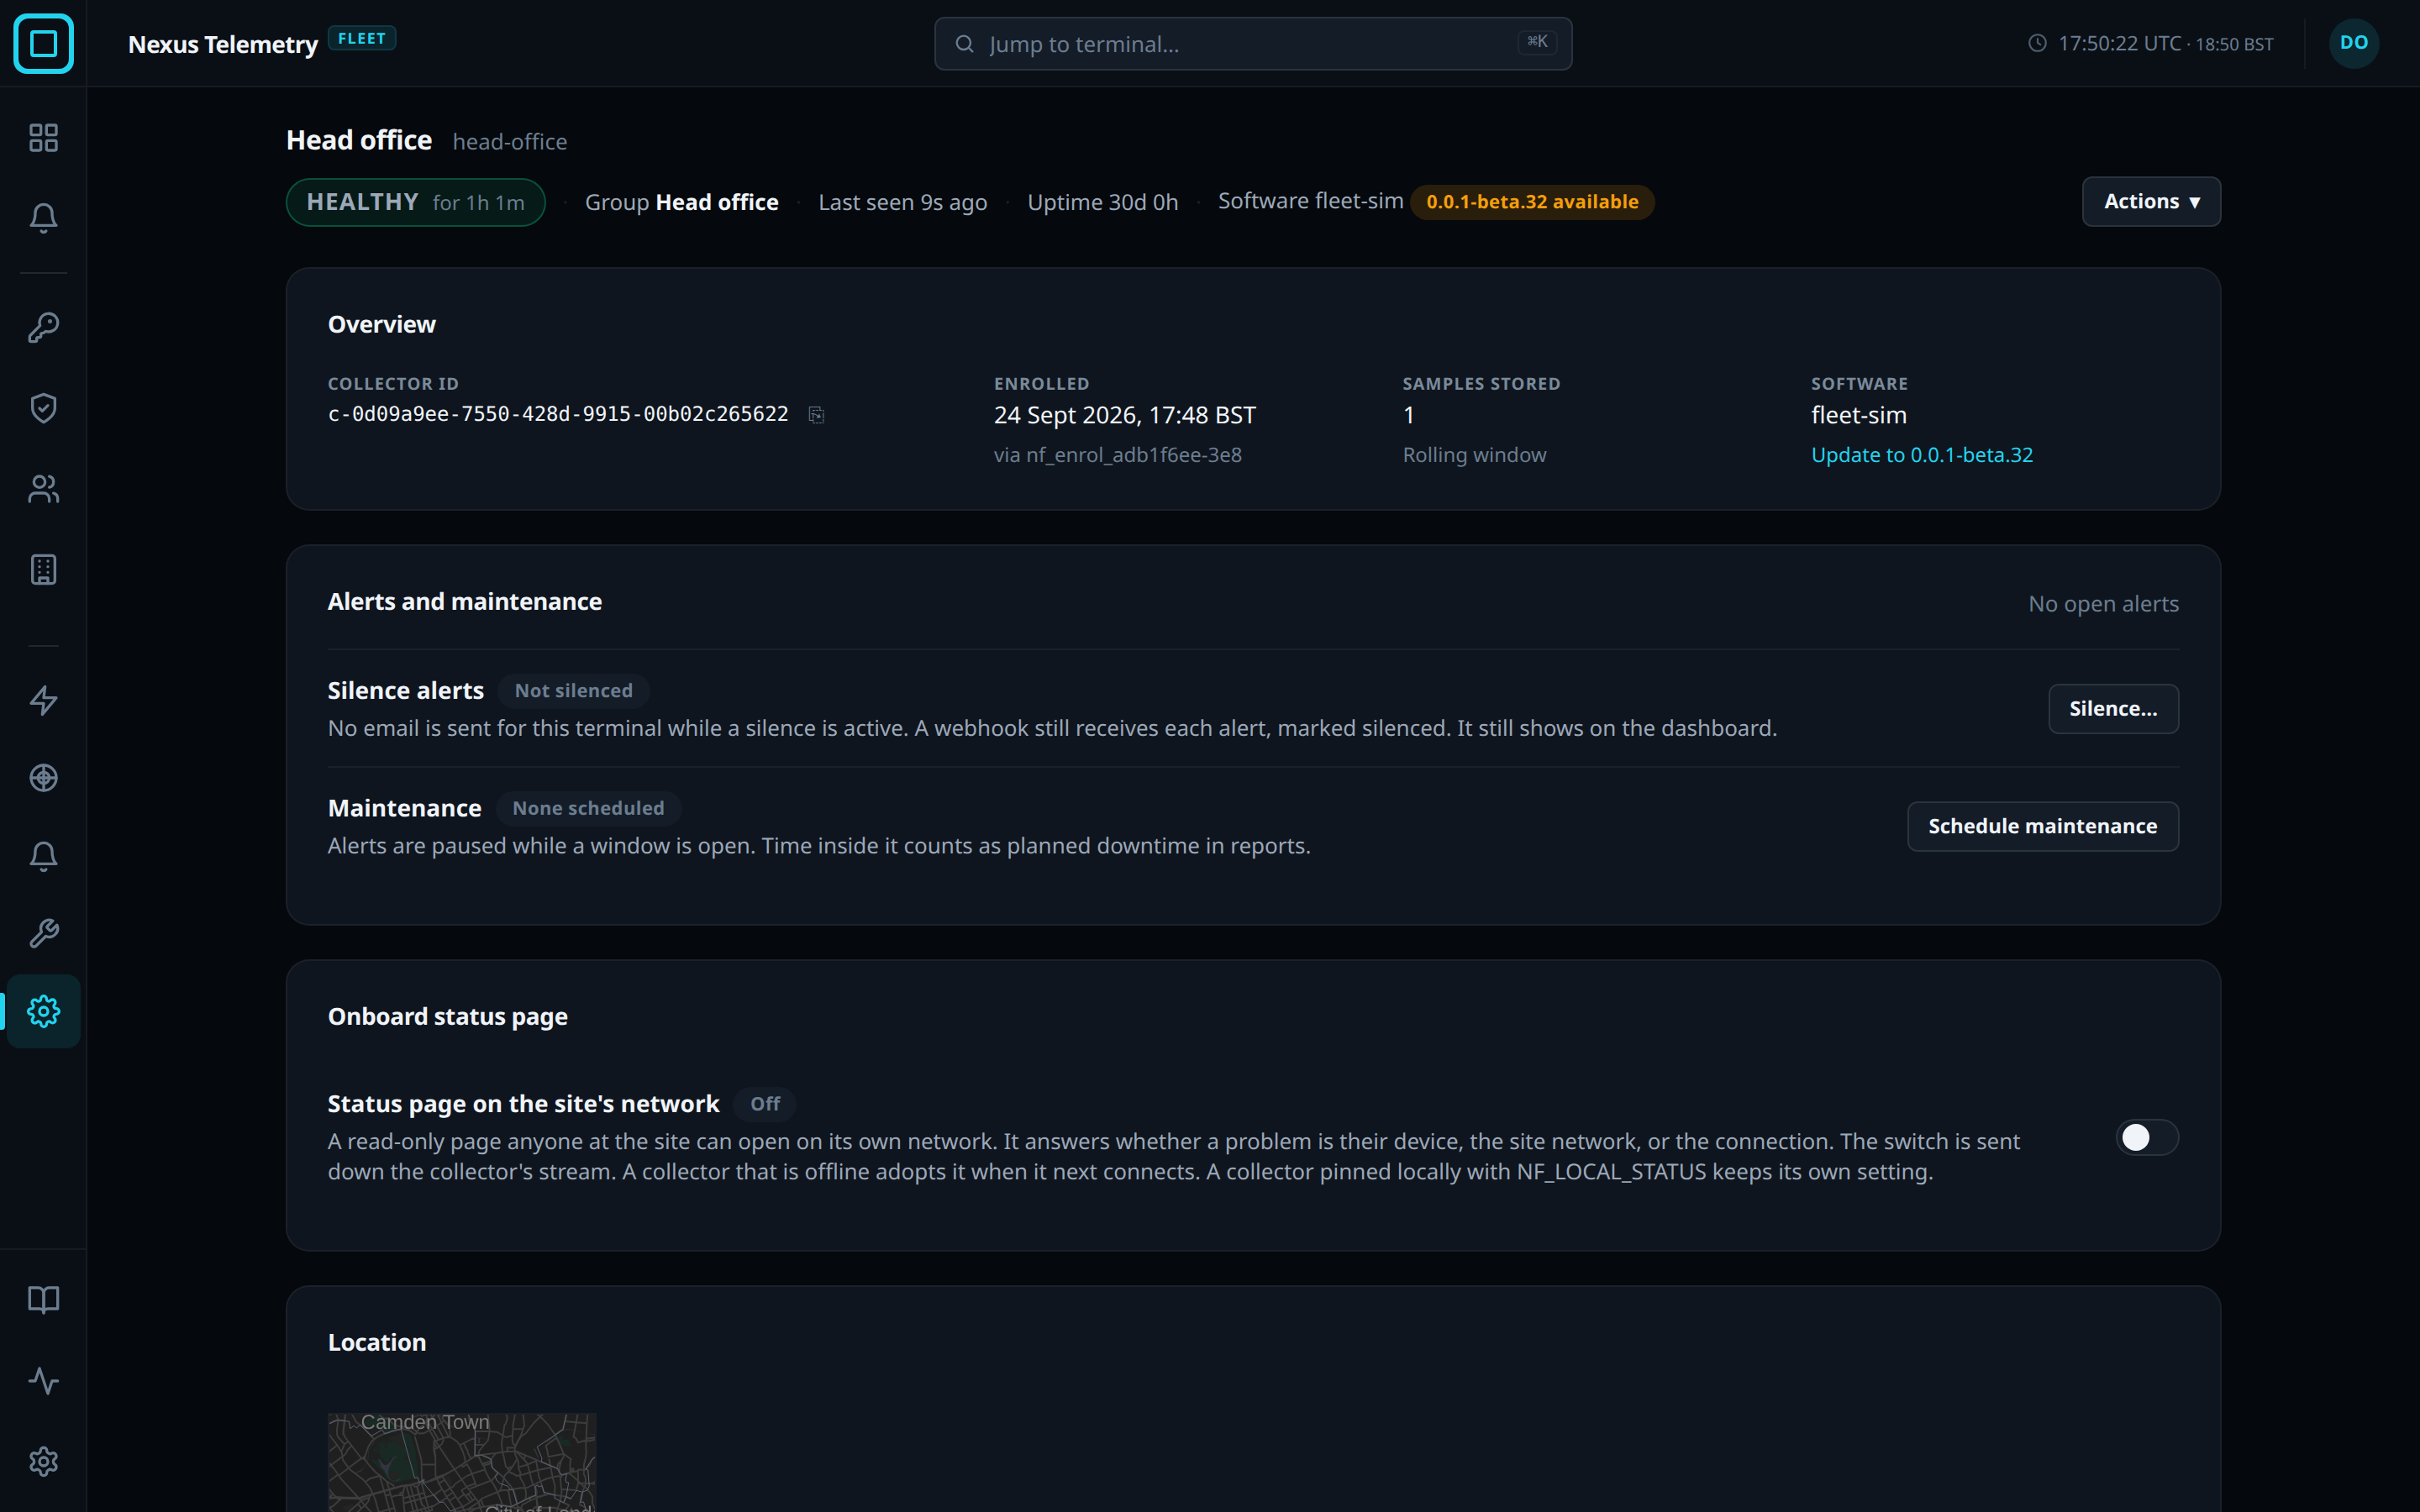Open the wrench tool icon in sidebar
Screen dimensions: 2420x1512
pyautogui.click(x=43, y=934)
